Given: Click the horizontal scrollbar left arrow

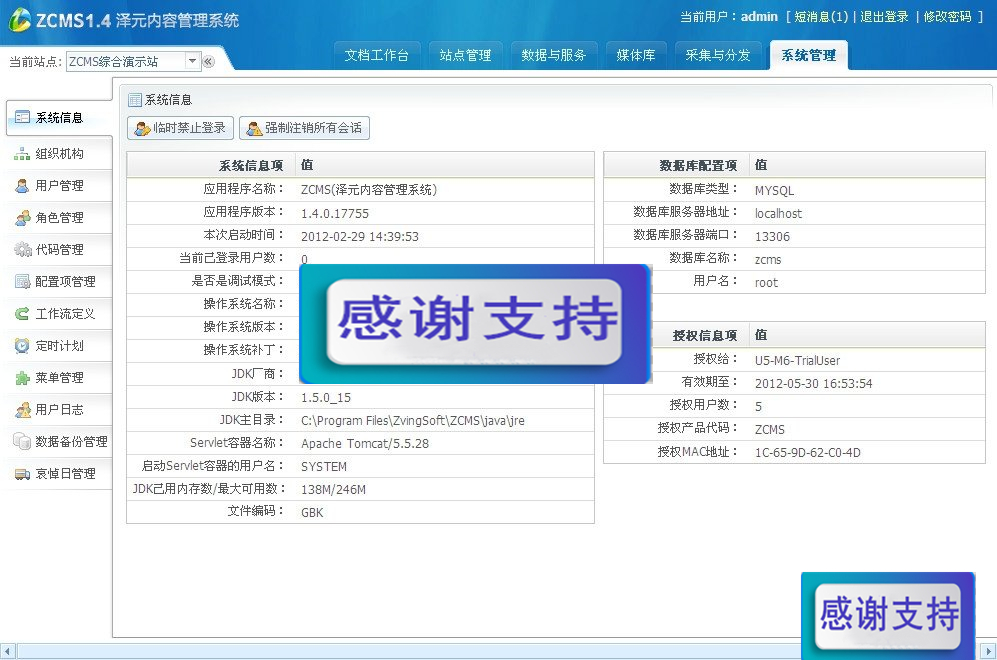Looking at the screenshot, I should (8, 651).
